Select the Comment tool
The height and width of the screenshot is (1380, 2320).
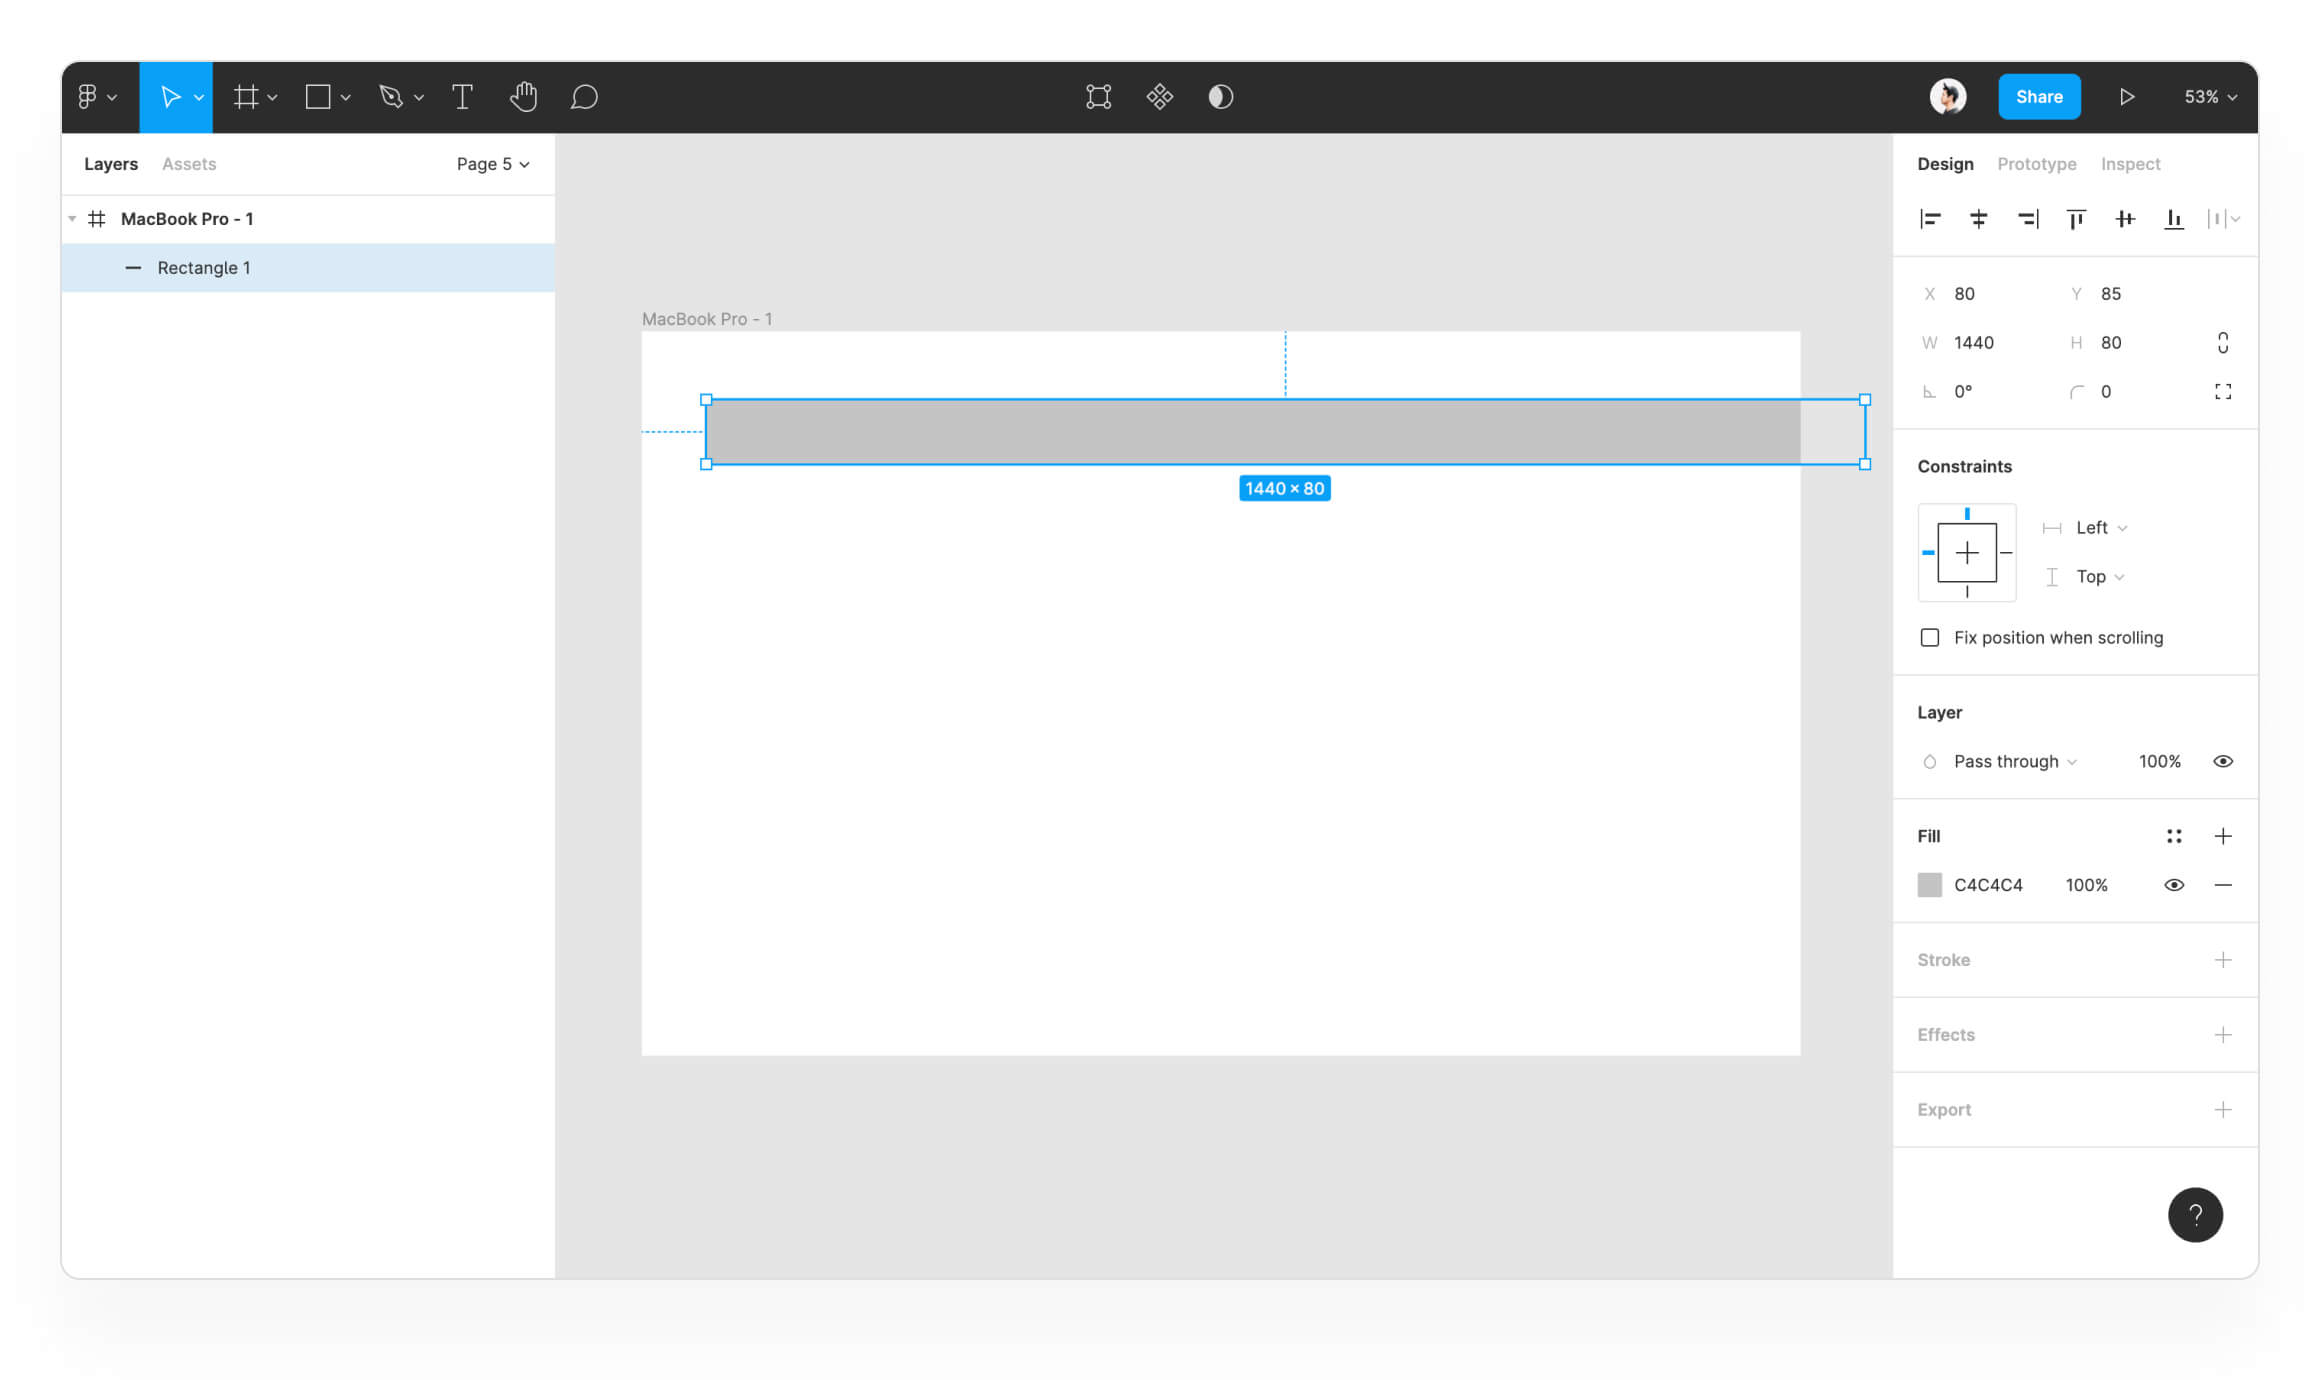[584, 97]
